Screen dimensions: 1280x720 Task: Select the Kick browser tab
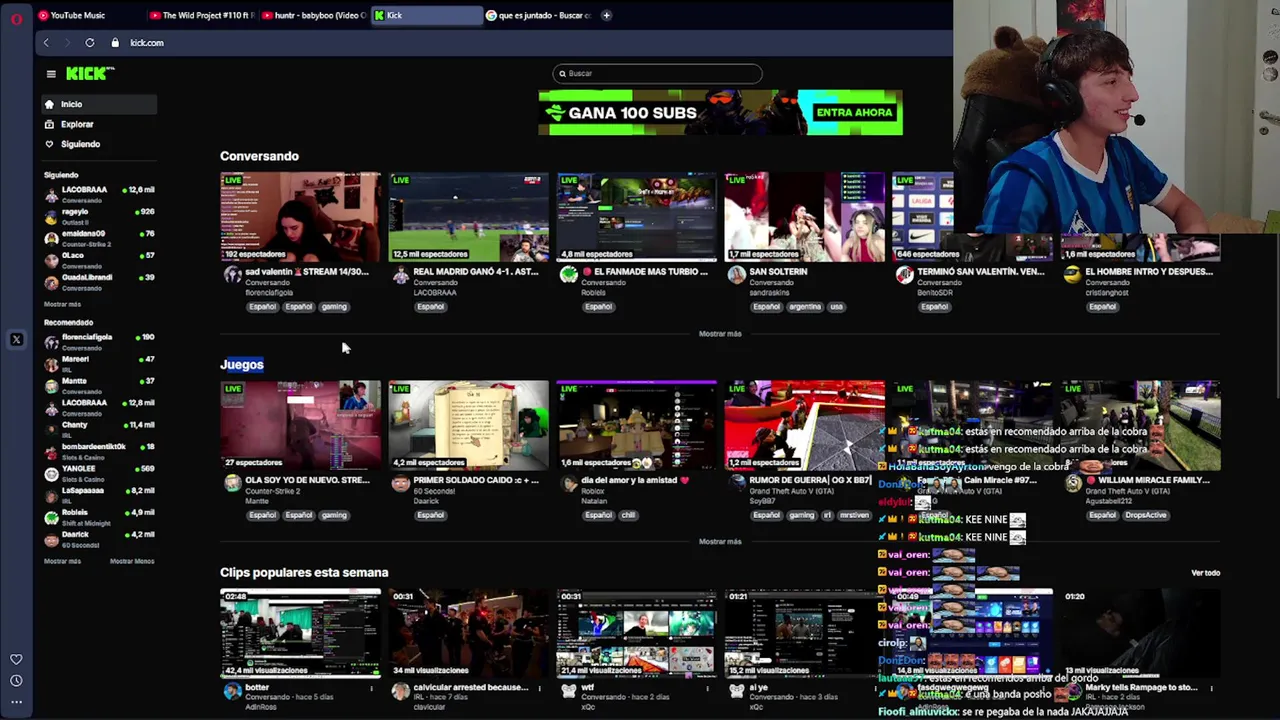pos(426,15)
